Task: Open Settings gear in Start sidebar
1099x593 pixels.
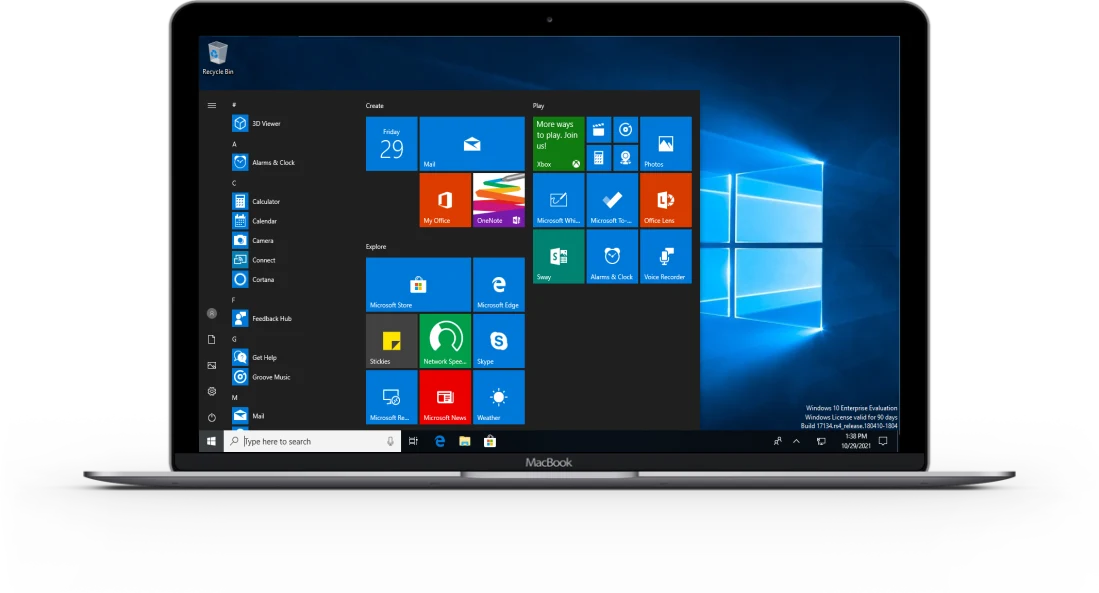Action: tap(212, 391)
